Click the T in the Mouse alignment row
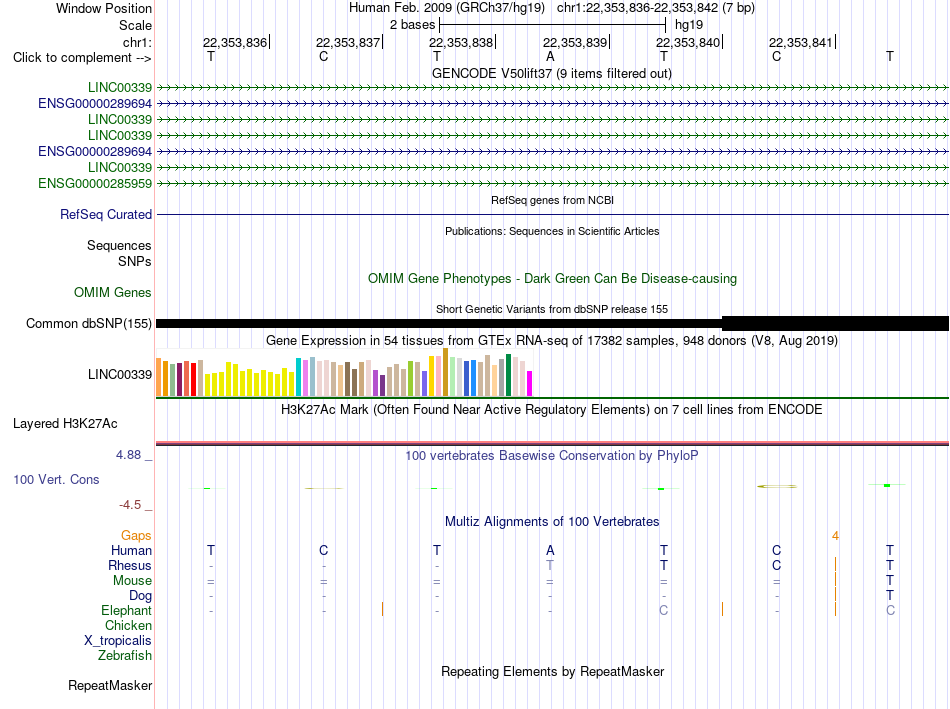Image resolution: width=950 pixels, height=709 pixels. (x=889, y=581)
